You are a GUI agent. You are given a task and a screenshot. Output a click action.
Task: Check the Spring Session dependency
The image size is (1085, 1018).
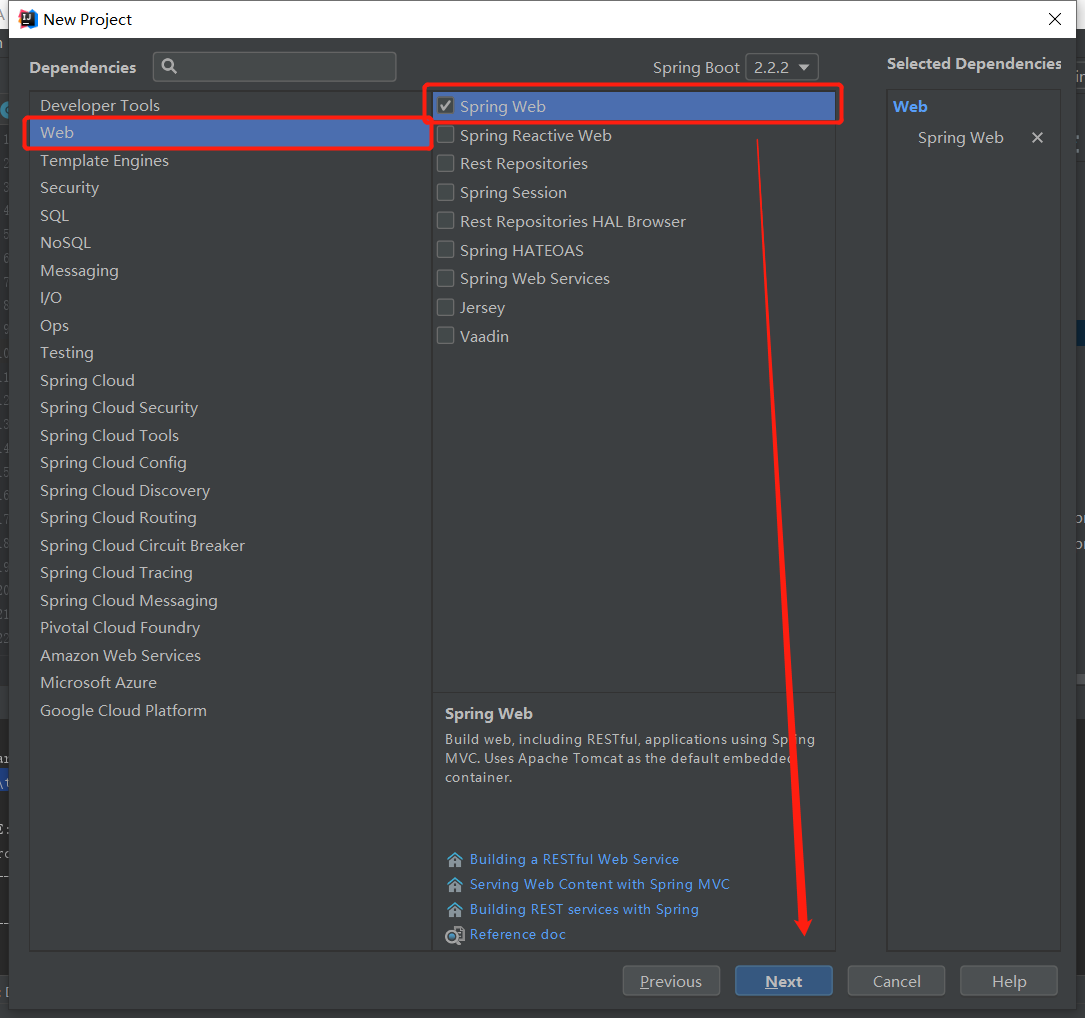pyautogui.click(x=446, y=192)
